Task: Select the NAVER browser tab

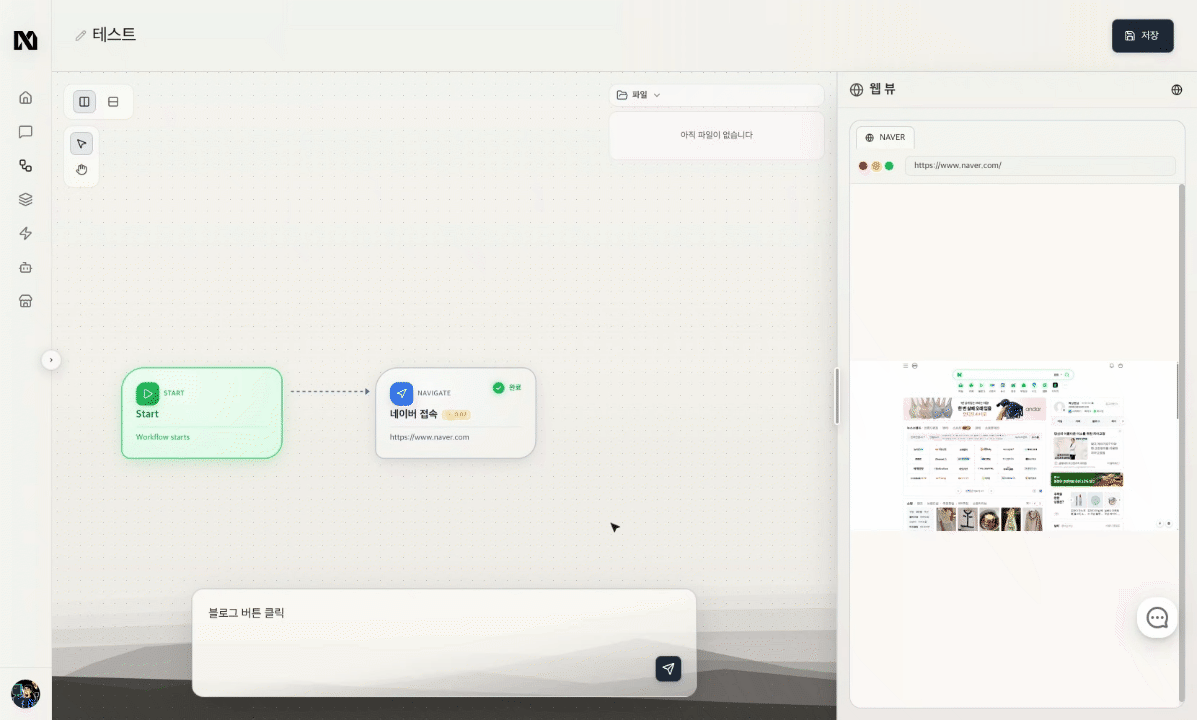Action: pyautogui.click(x=885, y=137)
